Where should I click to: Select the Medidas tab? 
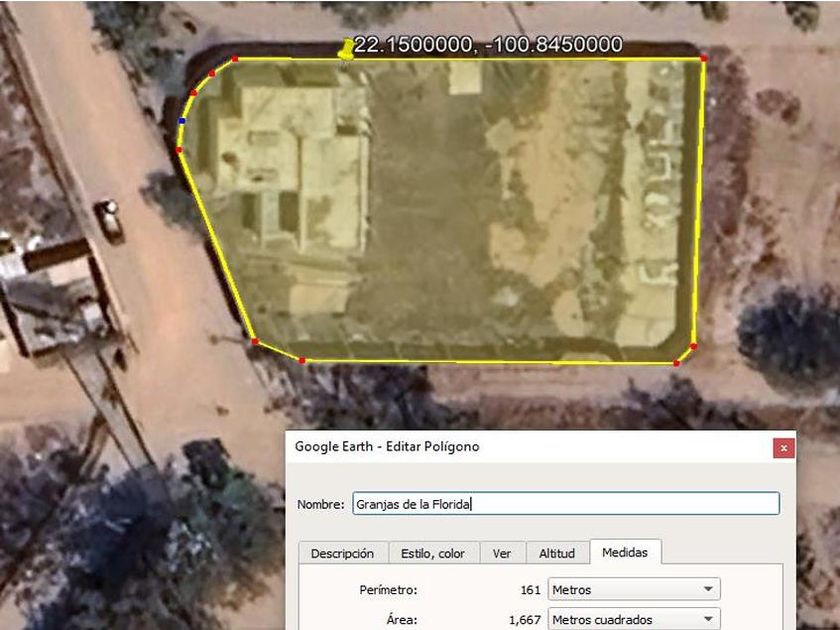(x=625, y=552)
